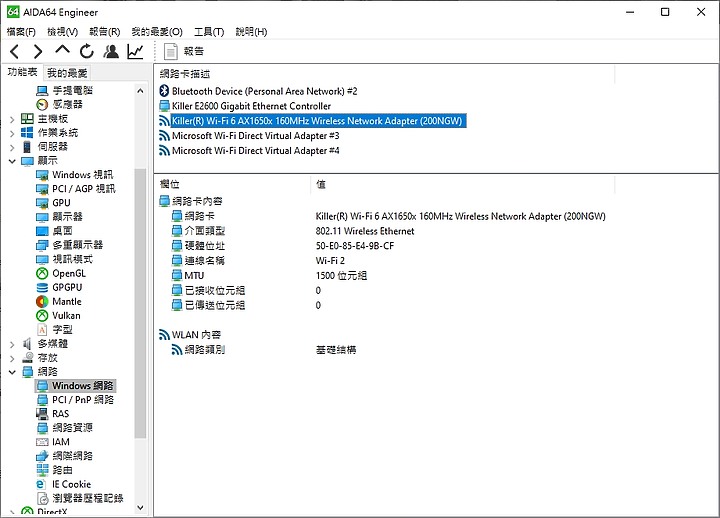Click the user profile toolbar icon
The width and height of the screenshot is (720, 518).
111,51
